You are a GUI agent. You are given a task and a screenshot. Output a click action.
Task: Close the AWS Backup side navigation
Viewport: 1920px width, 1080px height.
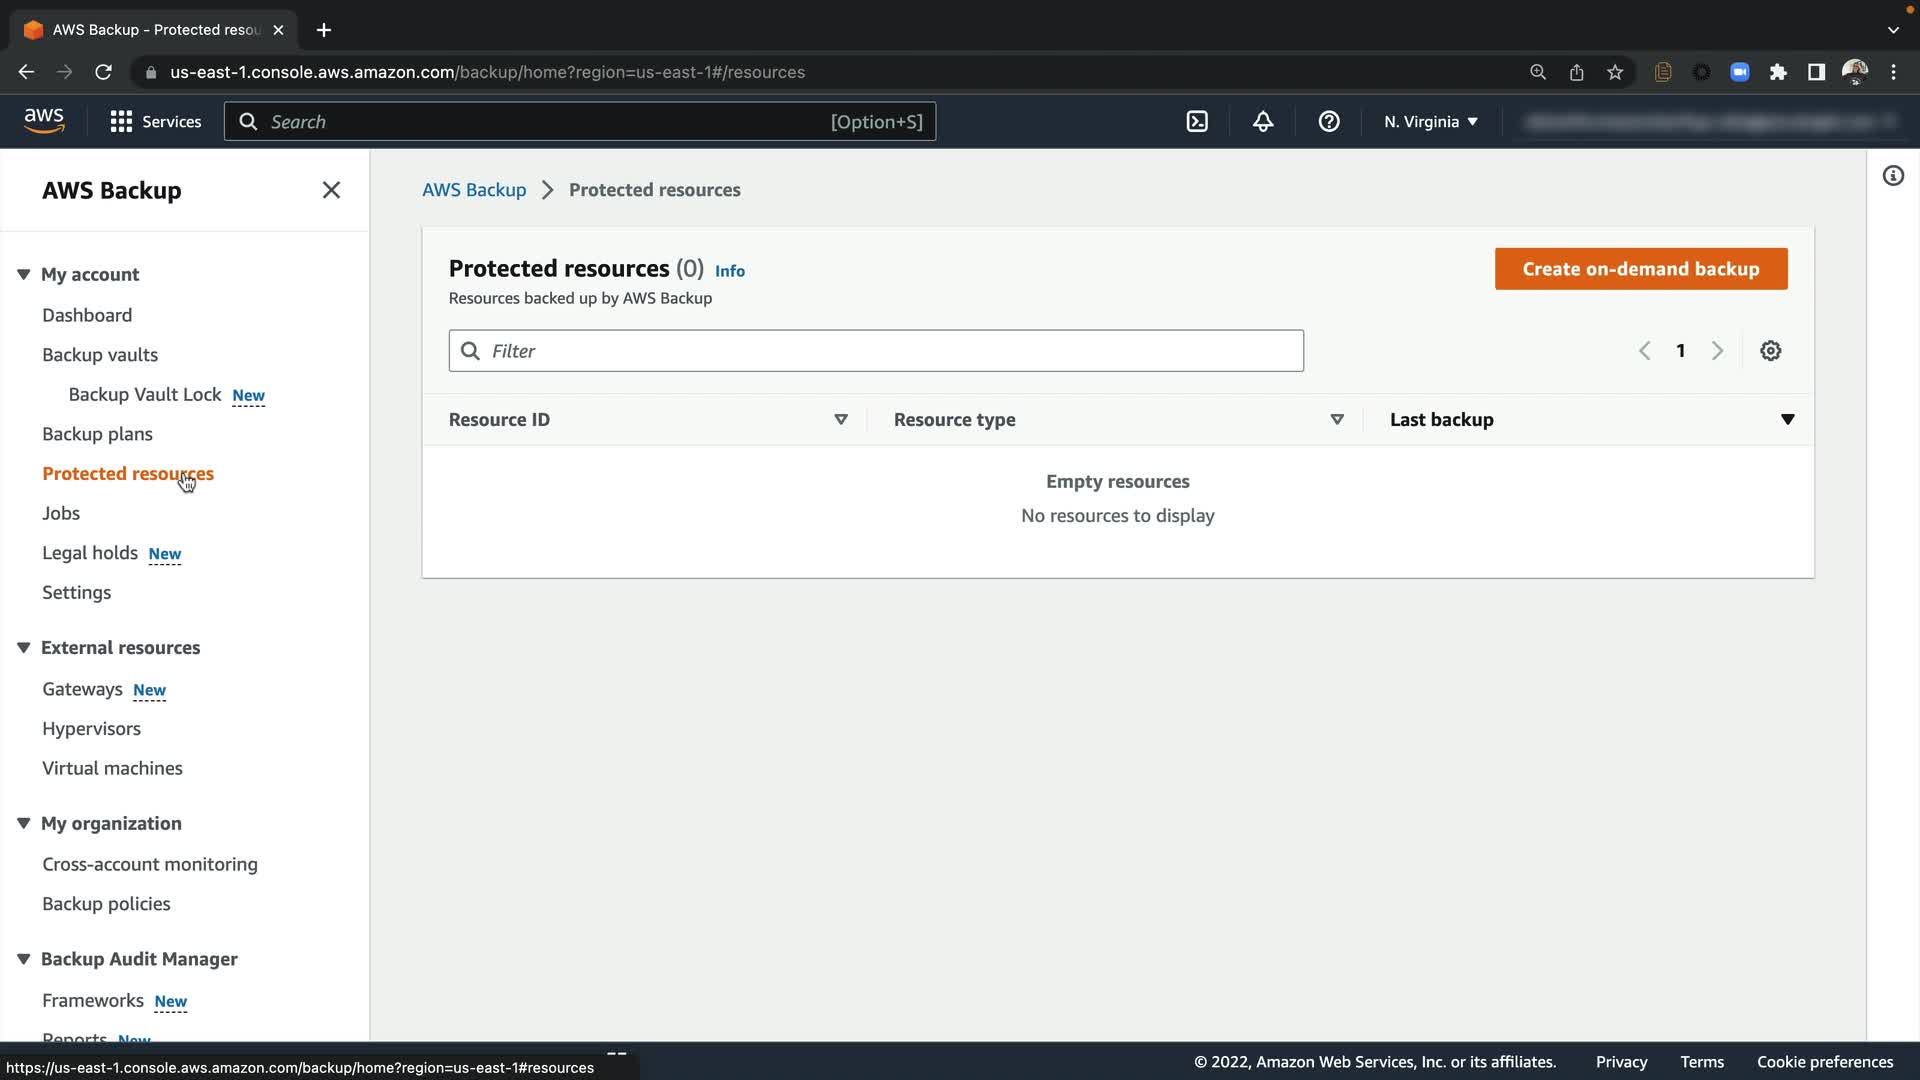click(x=331, y=190)
